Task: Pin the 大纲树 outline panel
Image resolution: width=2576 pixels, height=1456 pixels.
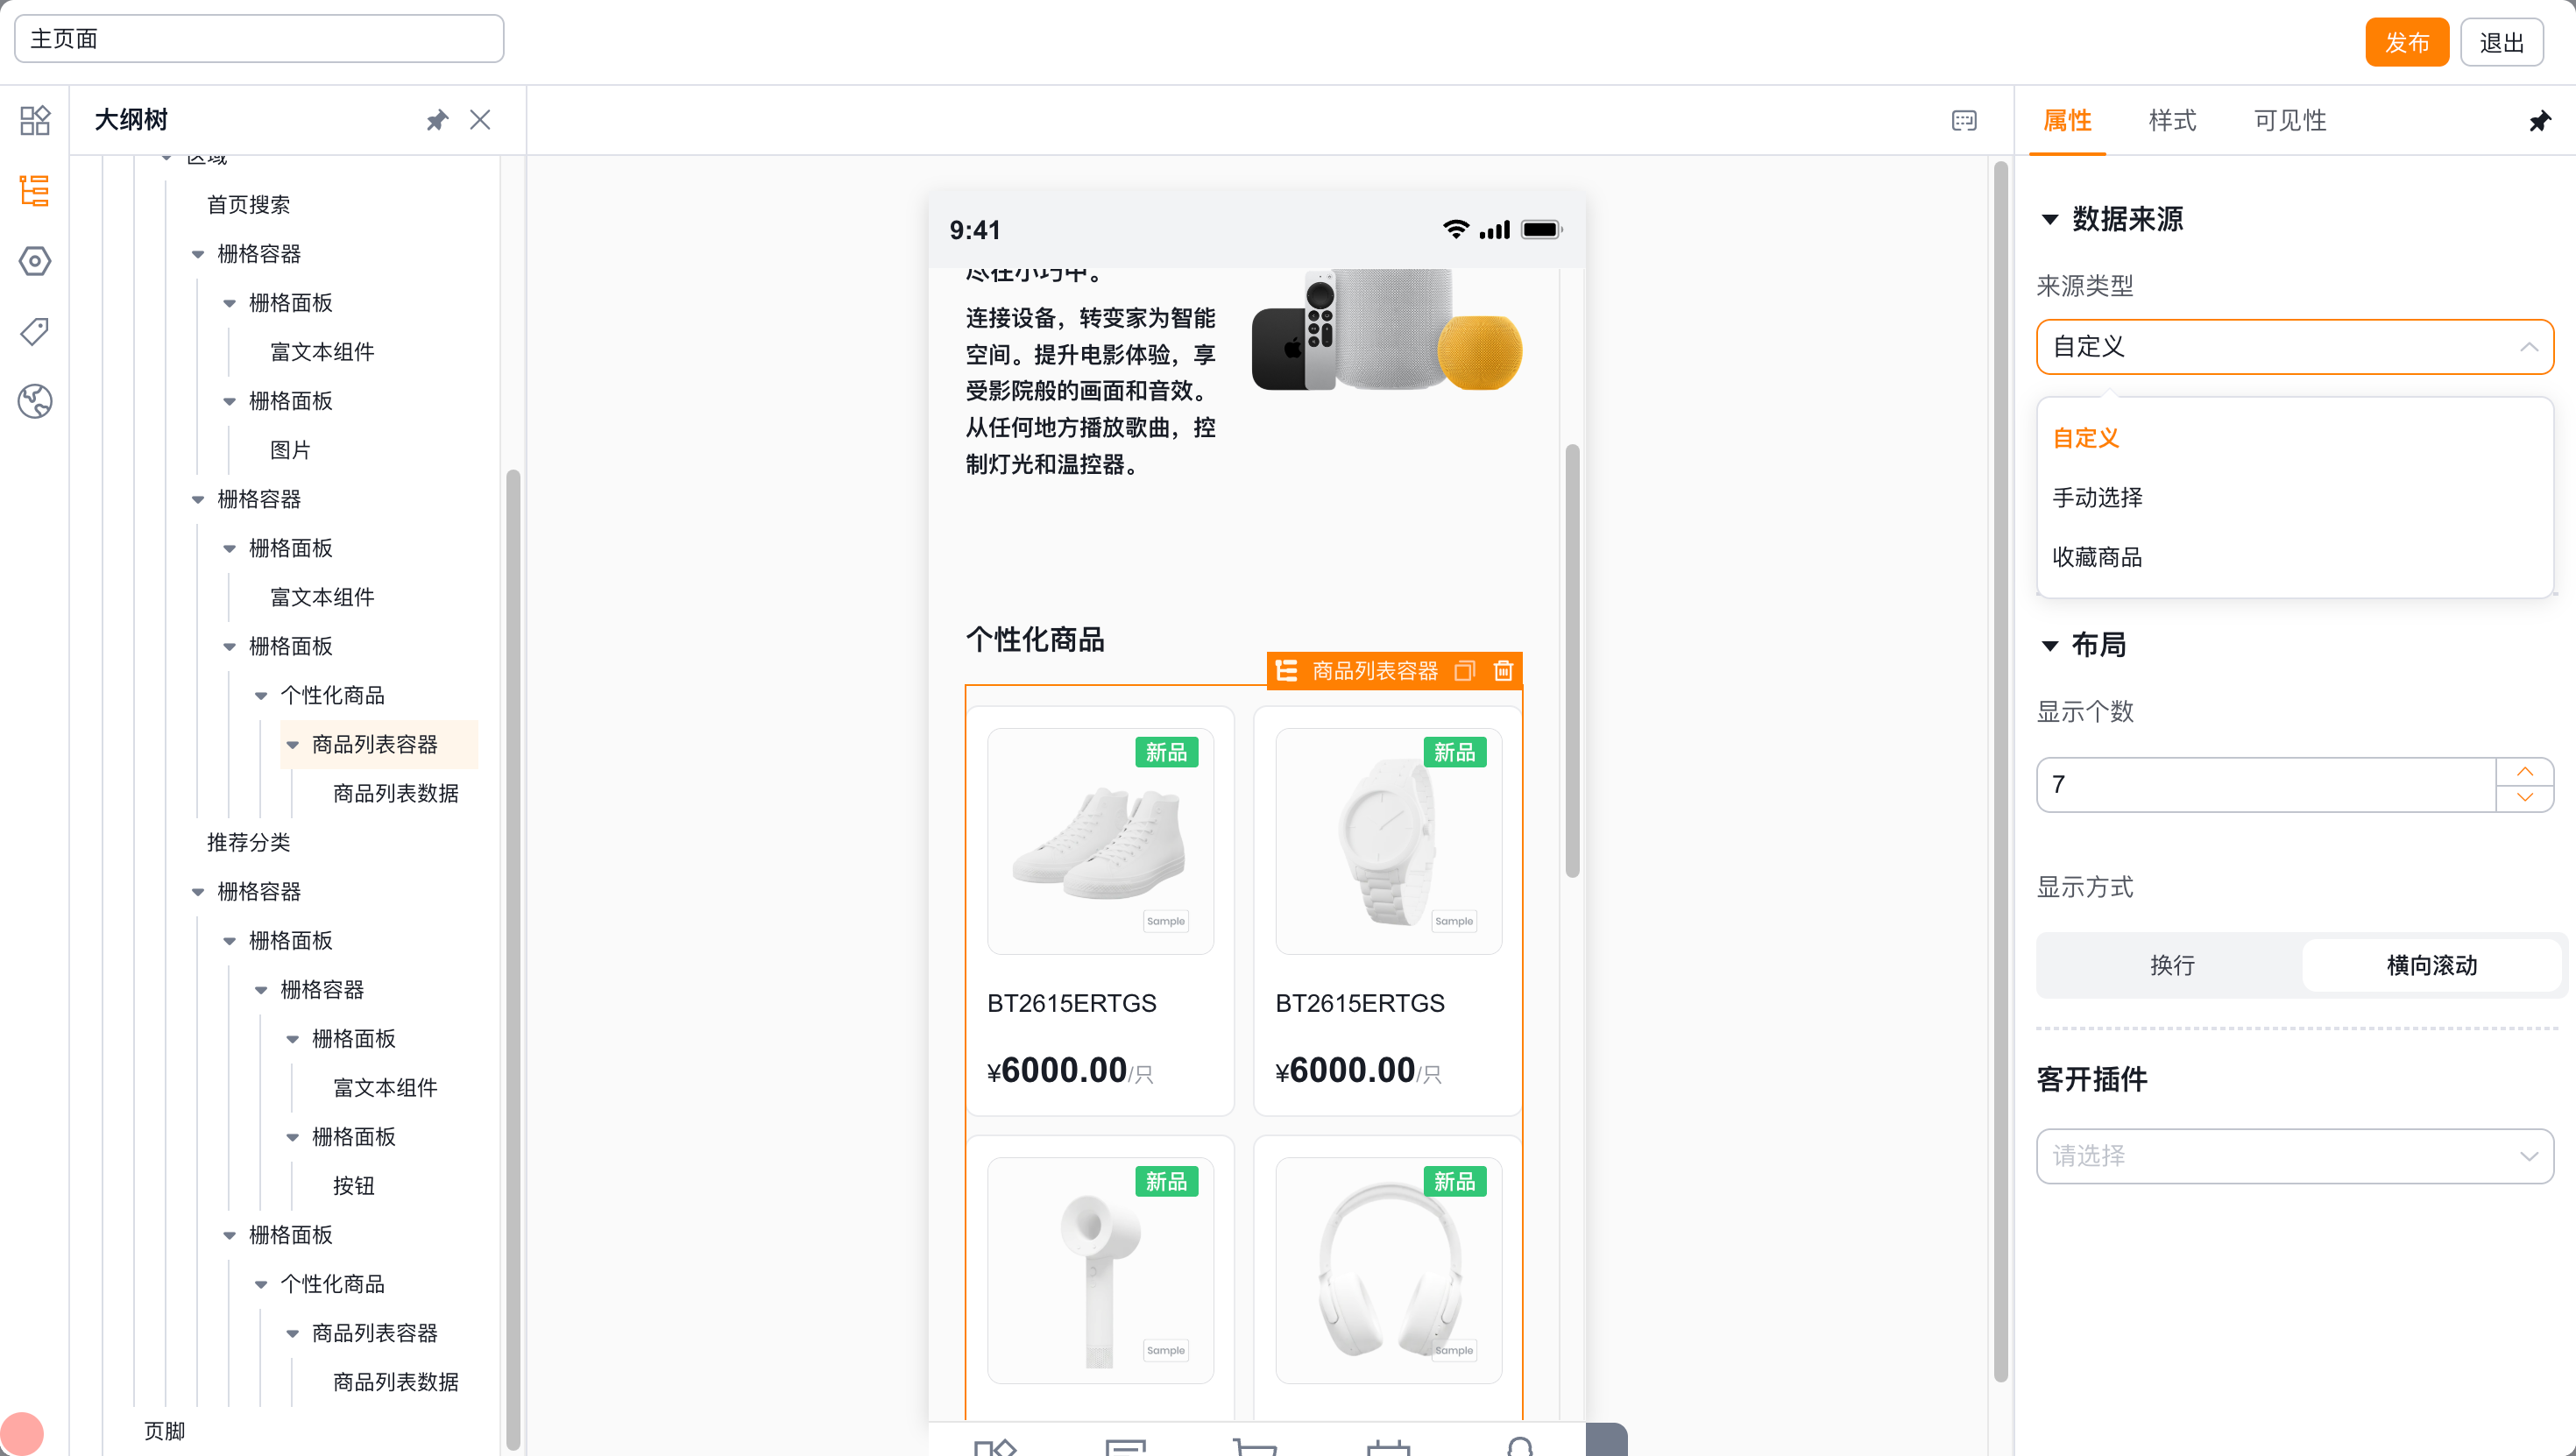Action: [437, 120]
